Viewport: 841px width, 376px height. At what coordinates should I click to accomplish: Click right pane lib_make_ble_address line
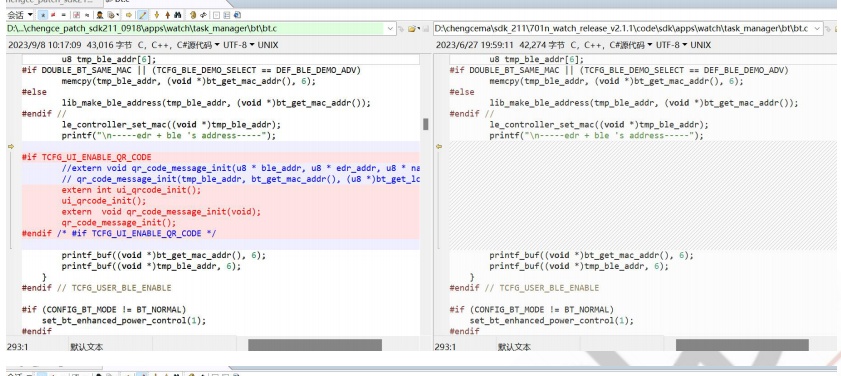(x=644, y=102)
